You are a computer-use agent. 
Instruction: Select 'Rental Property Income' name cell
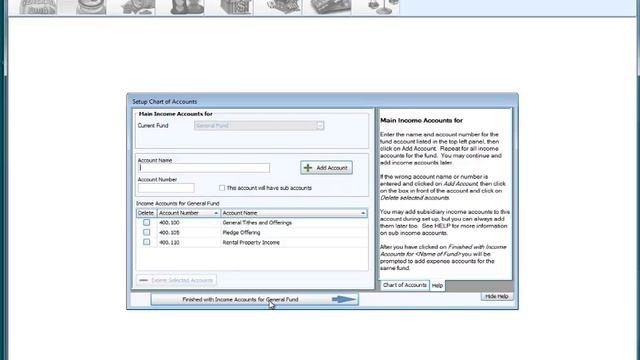(294, 242)
